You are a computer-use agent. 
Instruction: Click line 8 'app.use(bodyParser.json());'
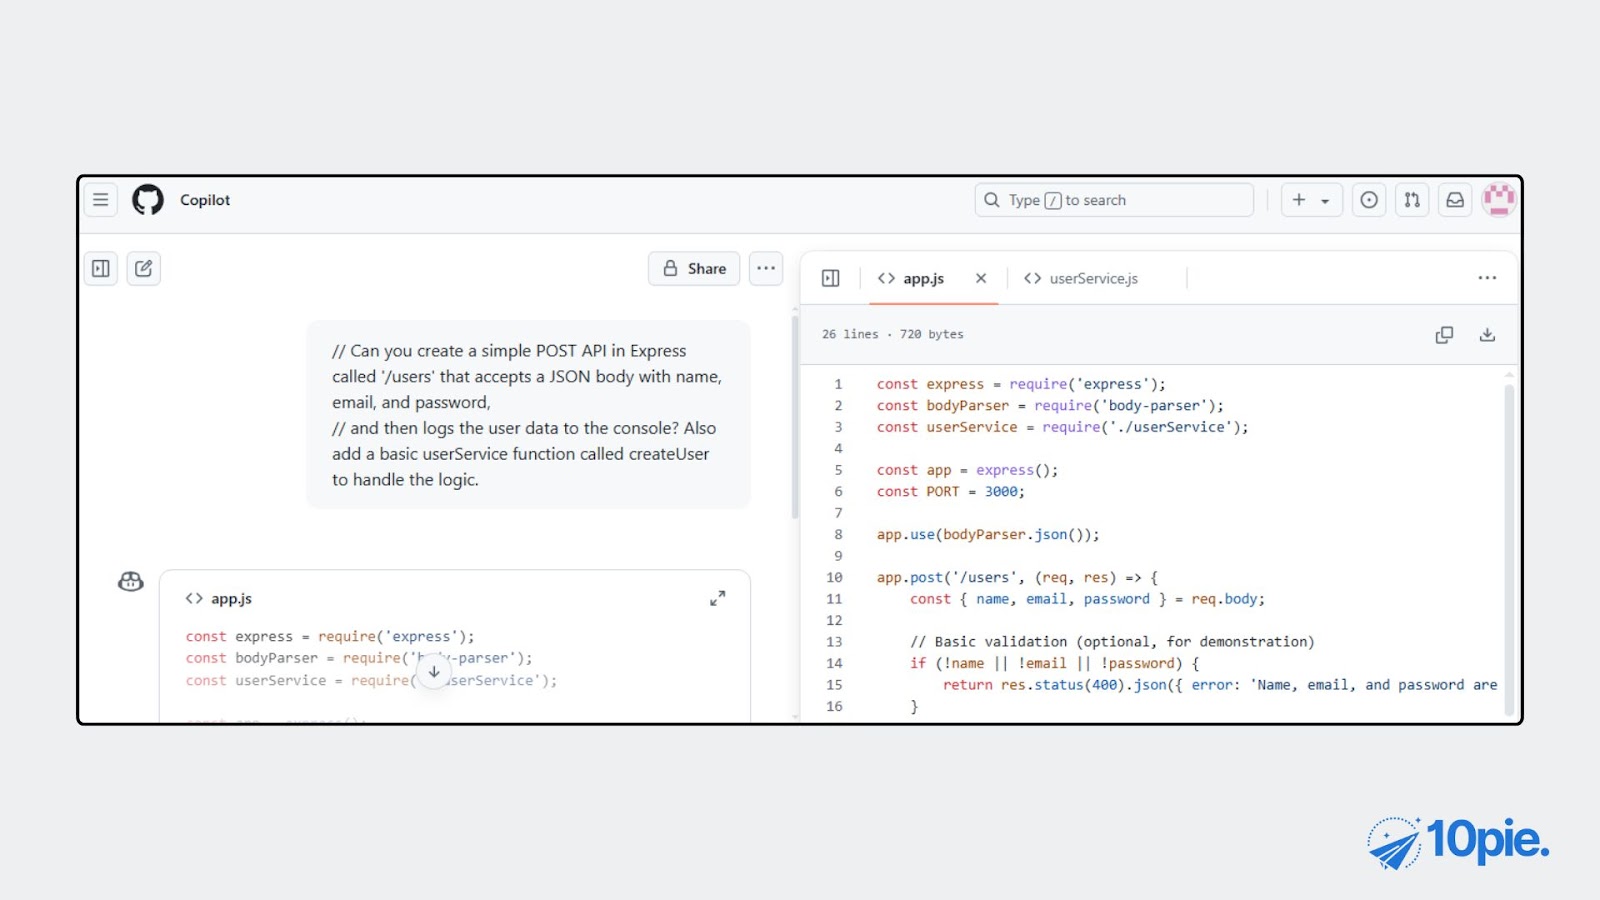988,534
